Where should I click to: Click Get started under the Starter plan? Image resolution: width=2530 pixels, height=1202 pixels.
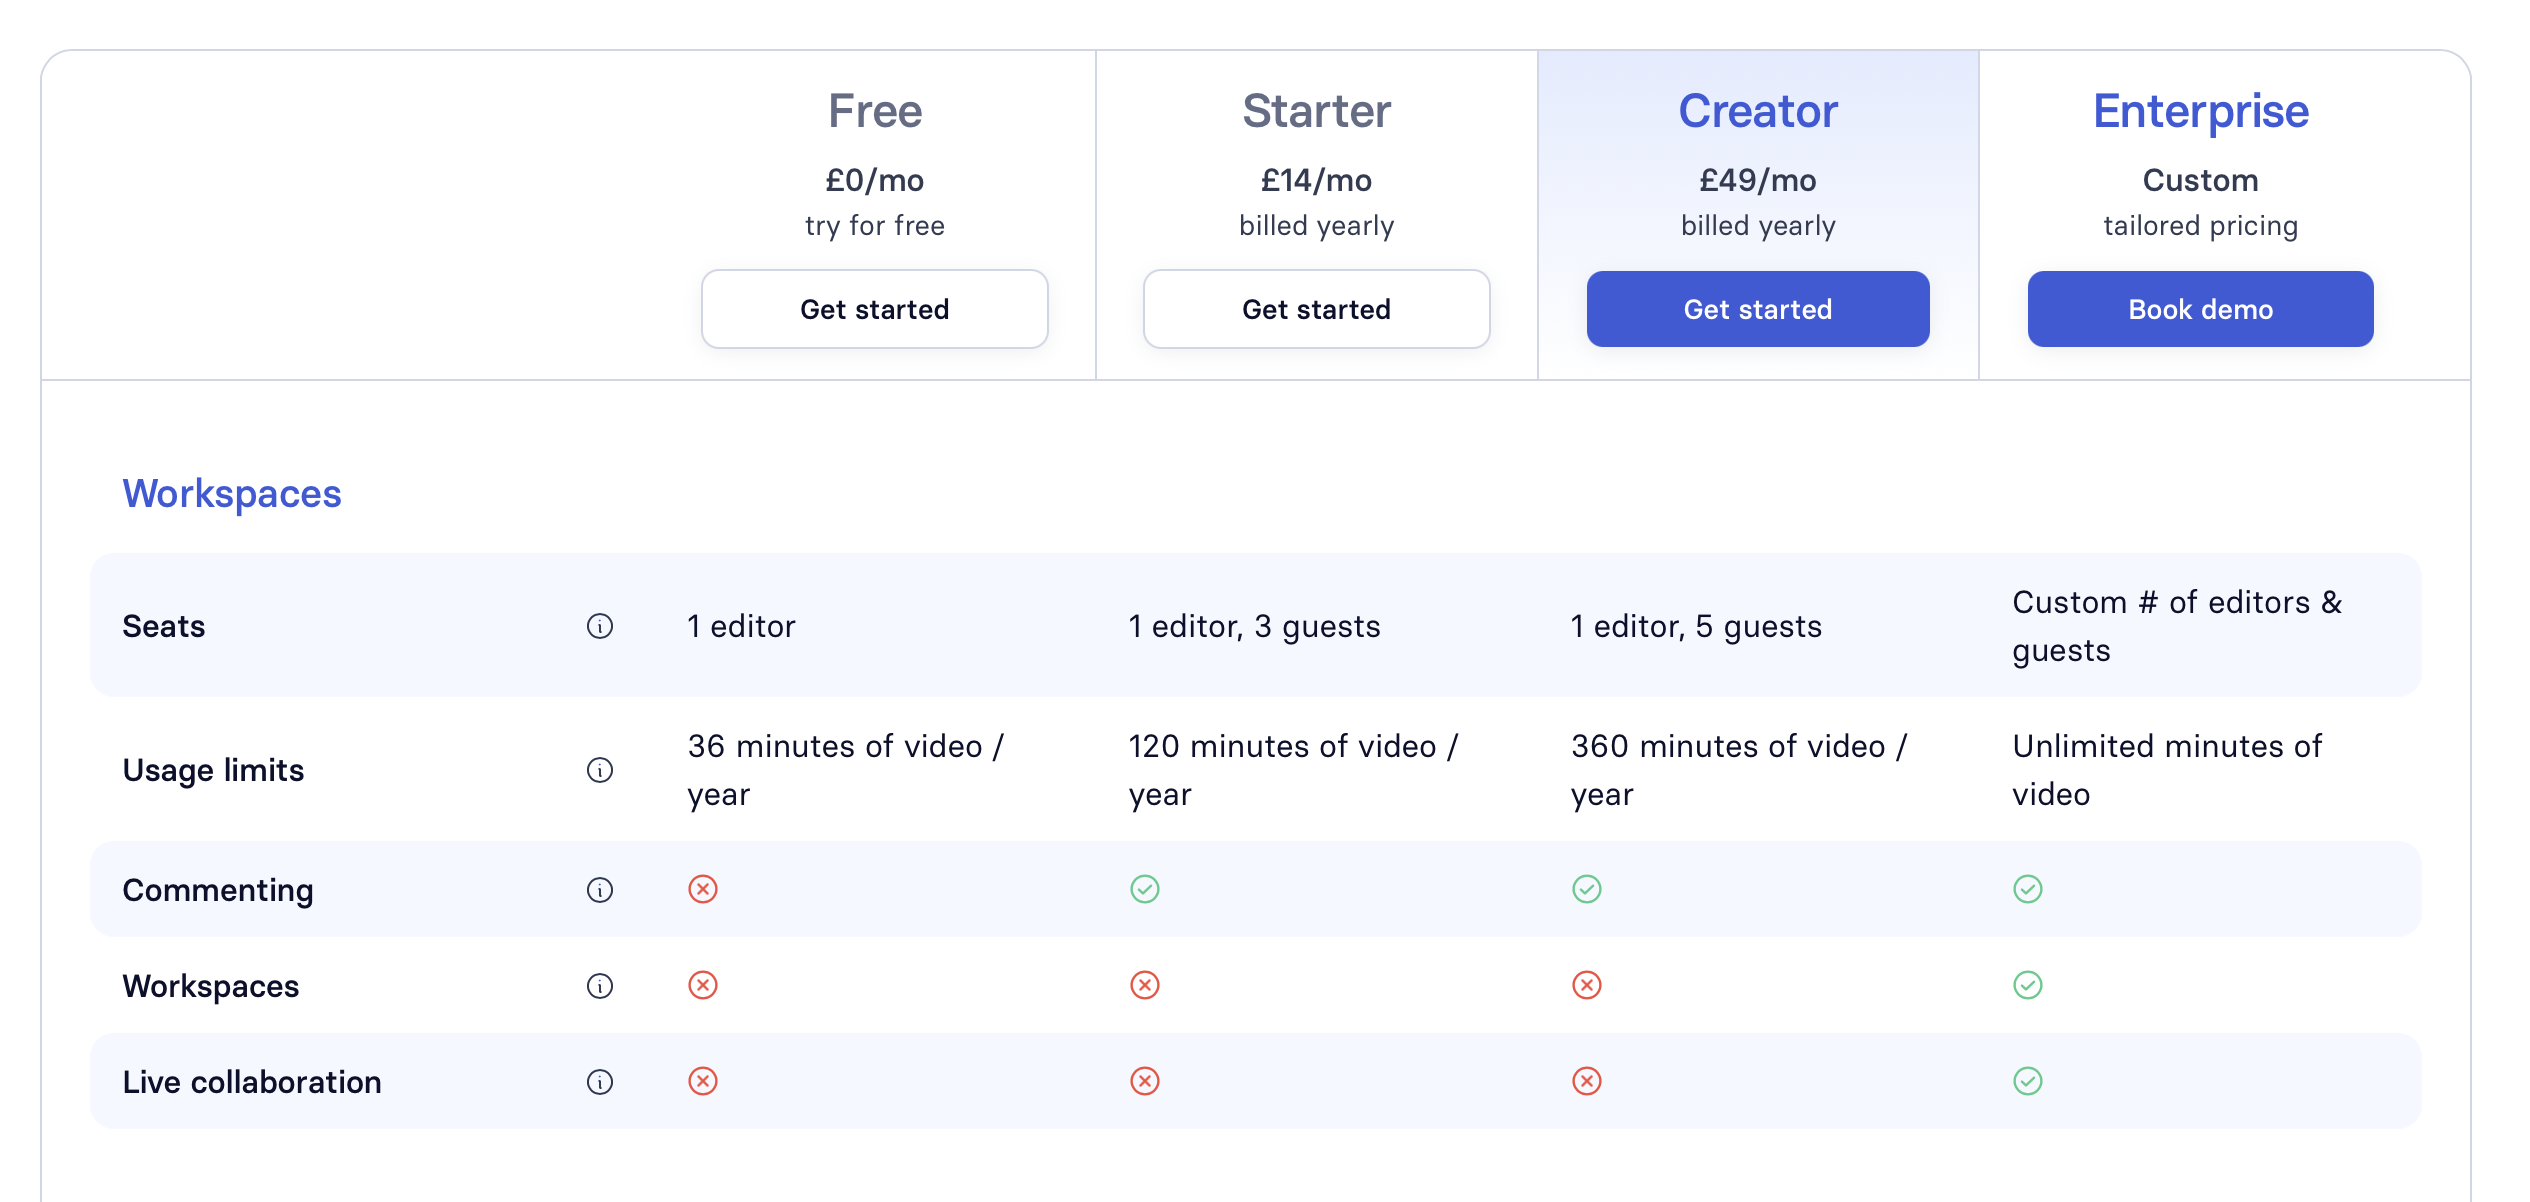click(x=1317, y=309)
